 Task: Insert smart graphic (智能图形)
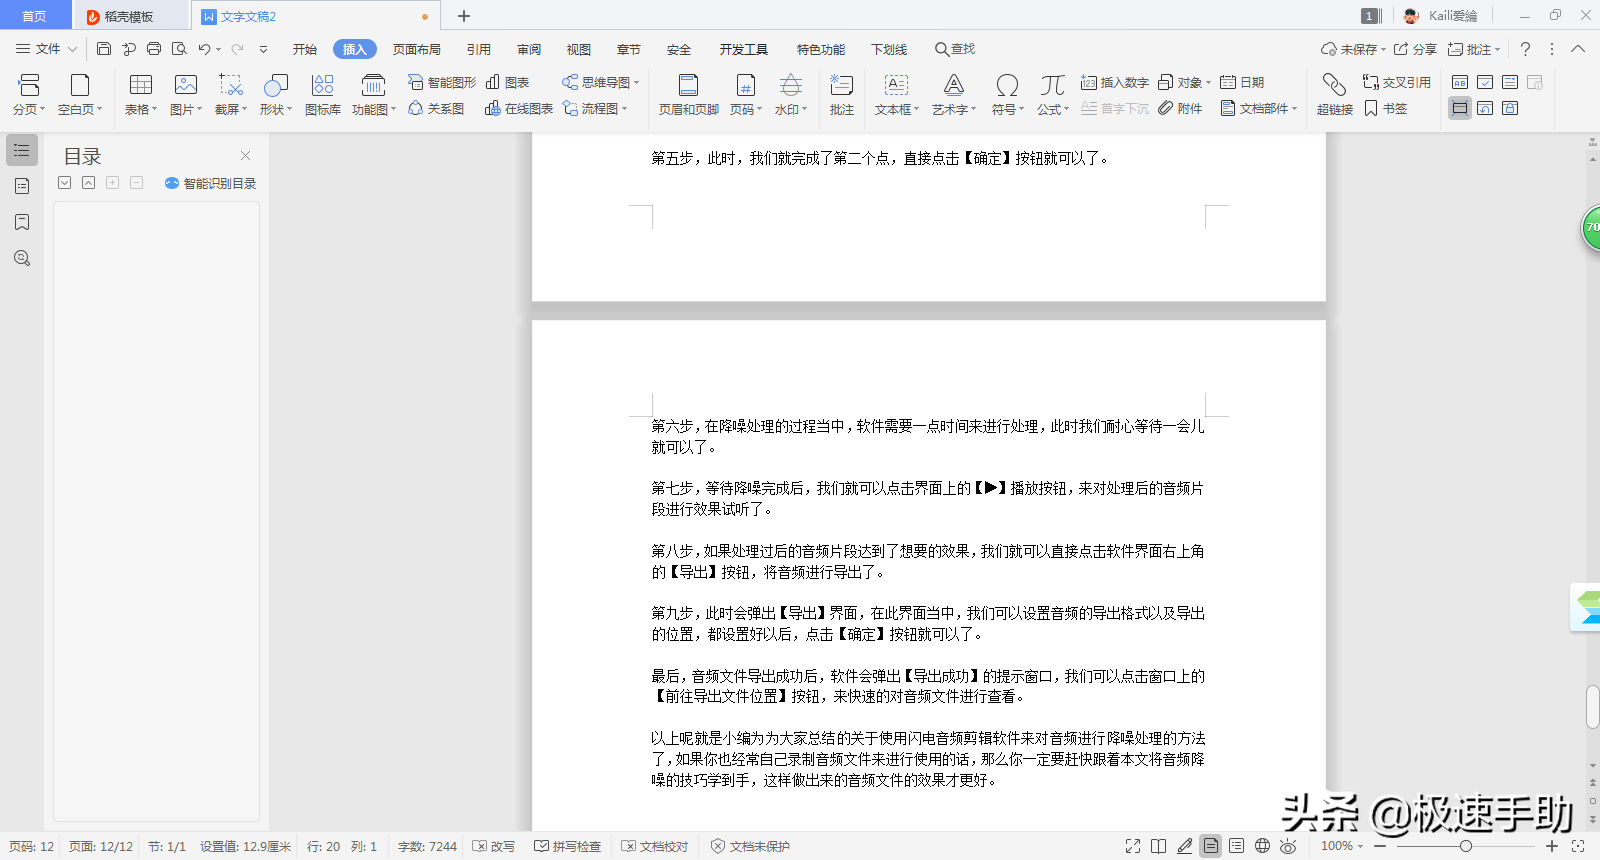click(442, 82)
